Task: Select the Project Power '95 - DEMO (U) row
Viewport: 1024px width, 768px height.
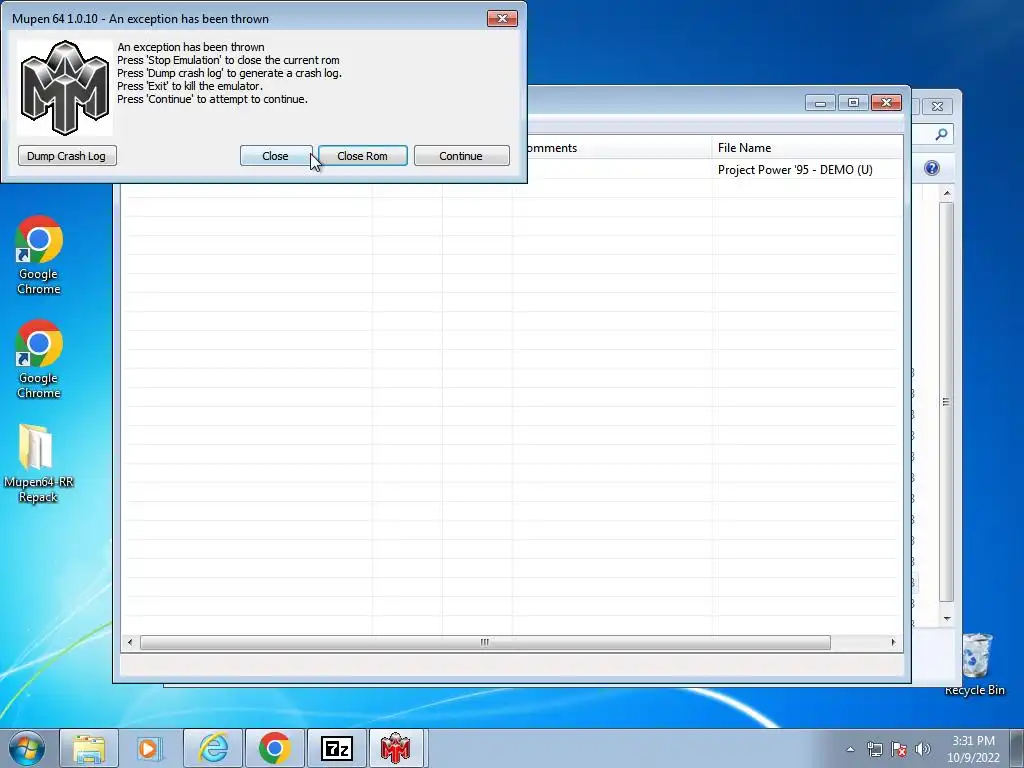Action: tap(513, 170)
